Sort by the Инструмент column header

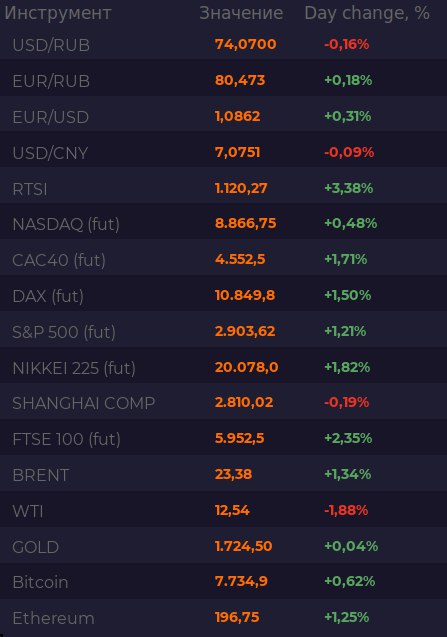click(58, 13)
